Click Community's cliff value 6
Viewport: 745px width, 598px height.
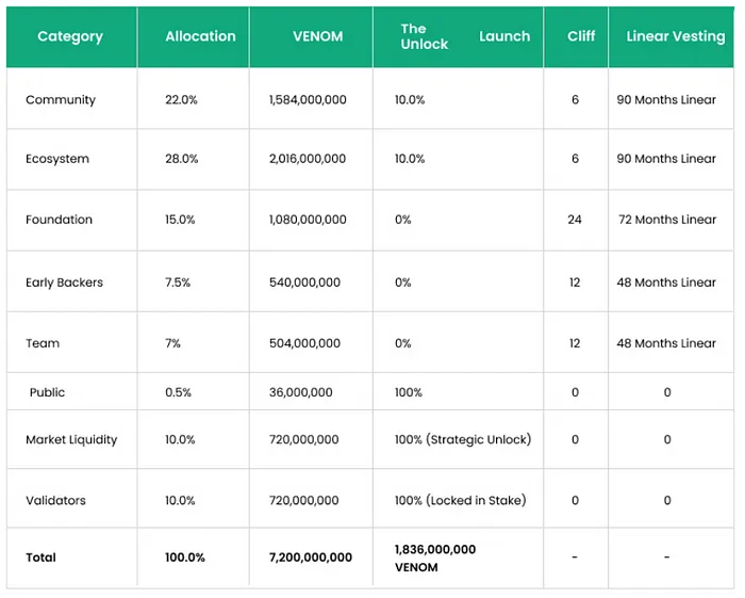(575, 100)
